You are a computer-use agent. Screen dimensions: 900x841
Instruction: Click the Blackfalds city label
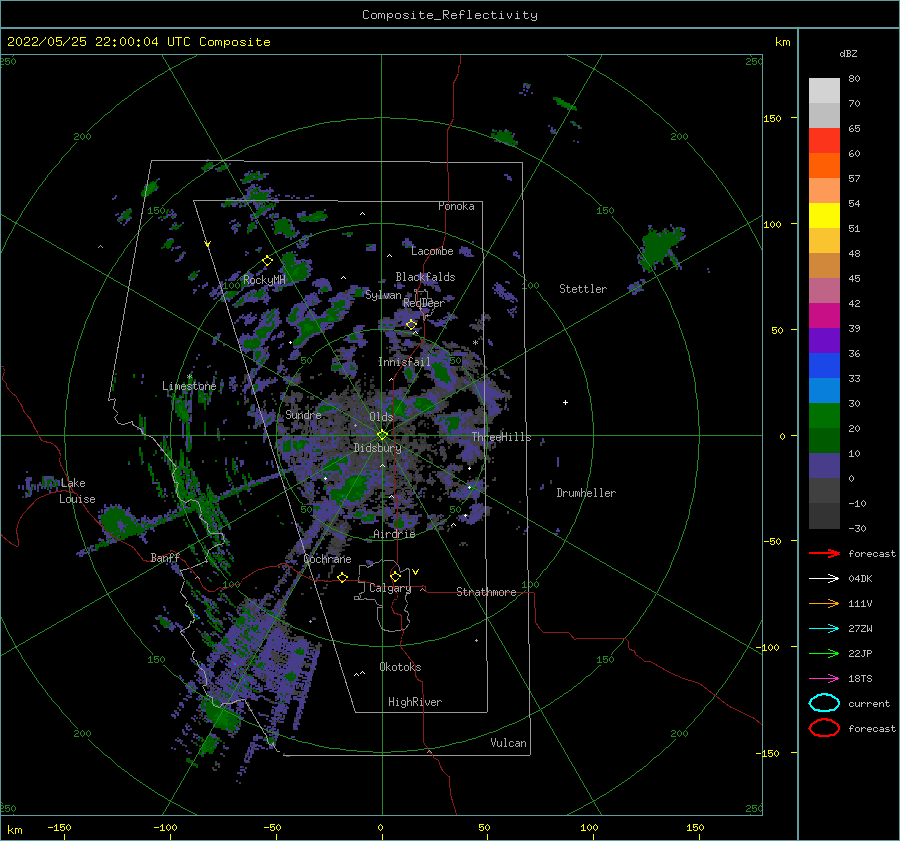point(425,277)
